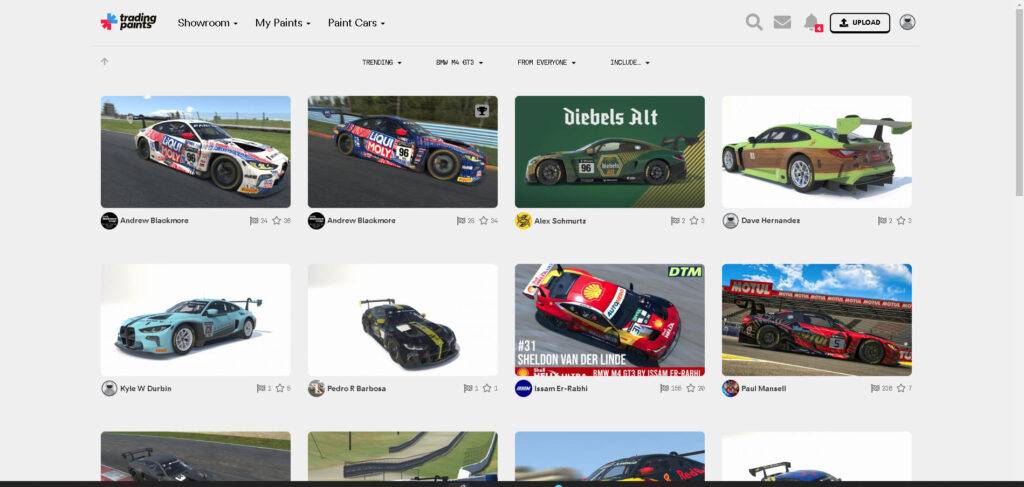Open the Include filter dropdown
The height and width of the screenshot is (487, 1024).
pyautogui.click(x=630, y=63)
